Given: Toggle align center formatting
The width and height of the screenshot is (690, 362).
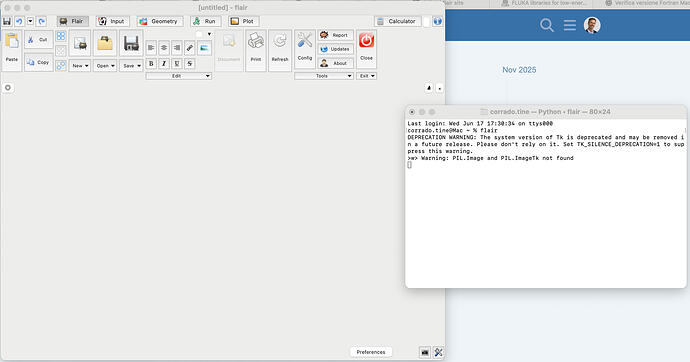Looking at the screenshot, I should tap(164, 48).
